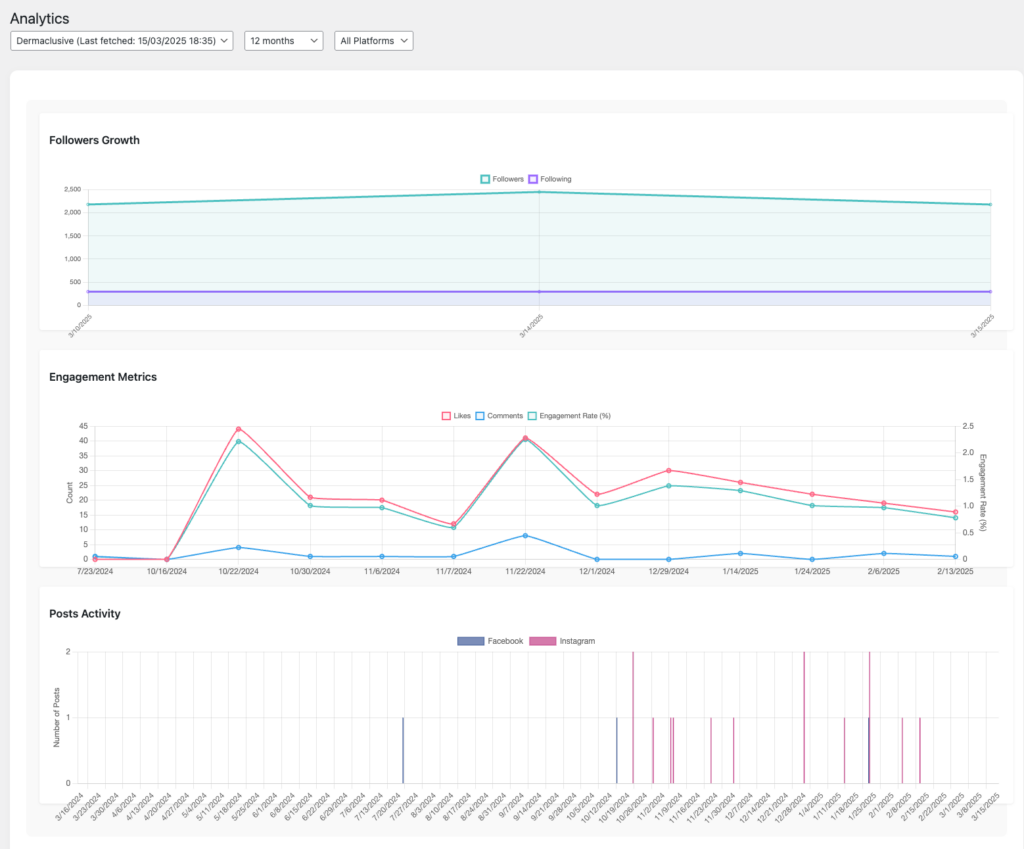
Task: Click the Comments data point at 11/22/2024
Action: click(525, 535)
